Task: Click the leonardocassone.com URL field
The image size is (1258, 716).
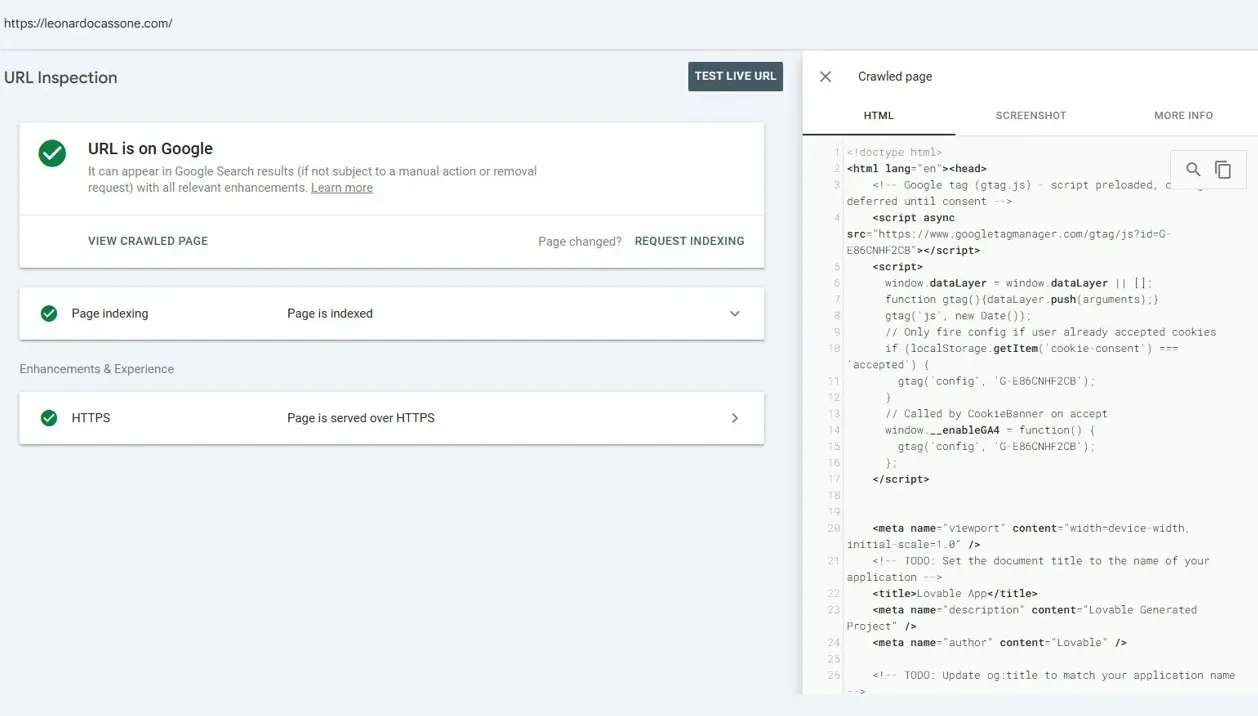Action: click(x=88, y=23)
